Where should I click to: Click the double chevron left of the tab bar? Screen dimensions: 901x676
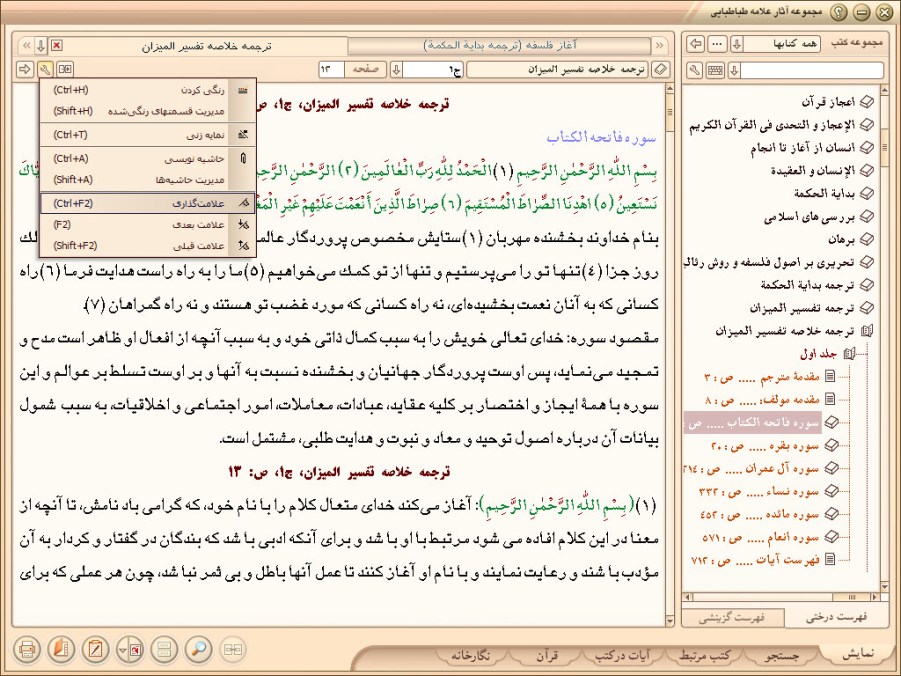(26, 45)
